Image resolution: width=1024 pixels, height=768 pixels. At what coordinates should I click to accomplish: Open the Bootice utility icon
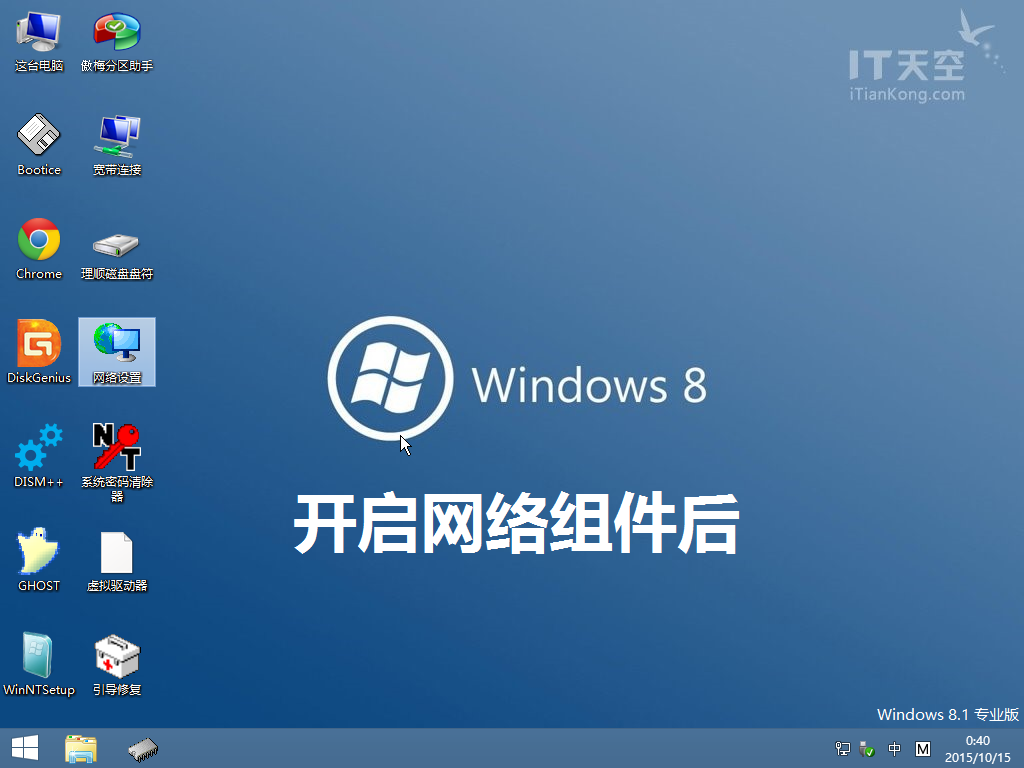[39, 136]
